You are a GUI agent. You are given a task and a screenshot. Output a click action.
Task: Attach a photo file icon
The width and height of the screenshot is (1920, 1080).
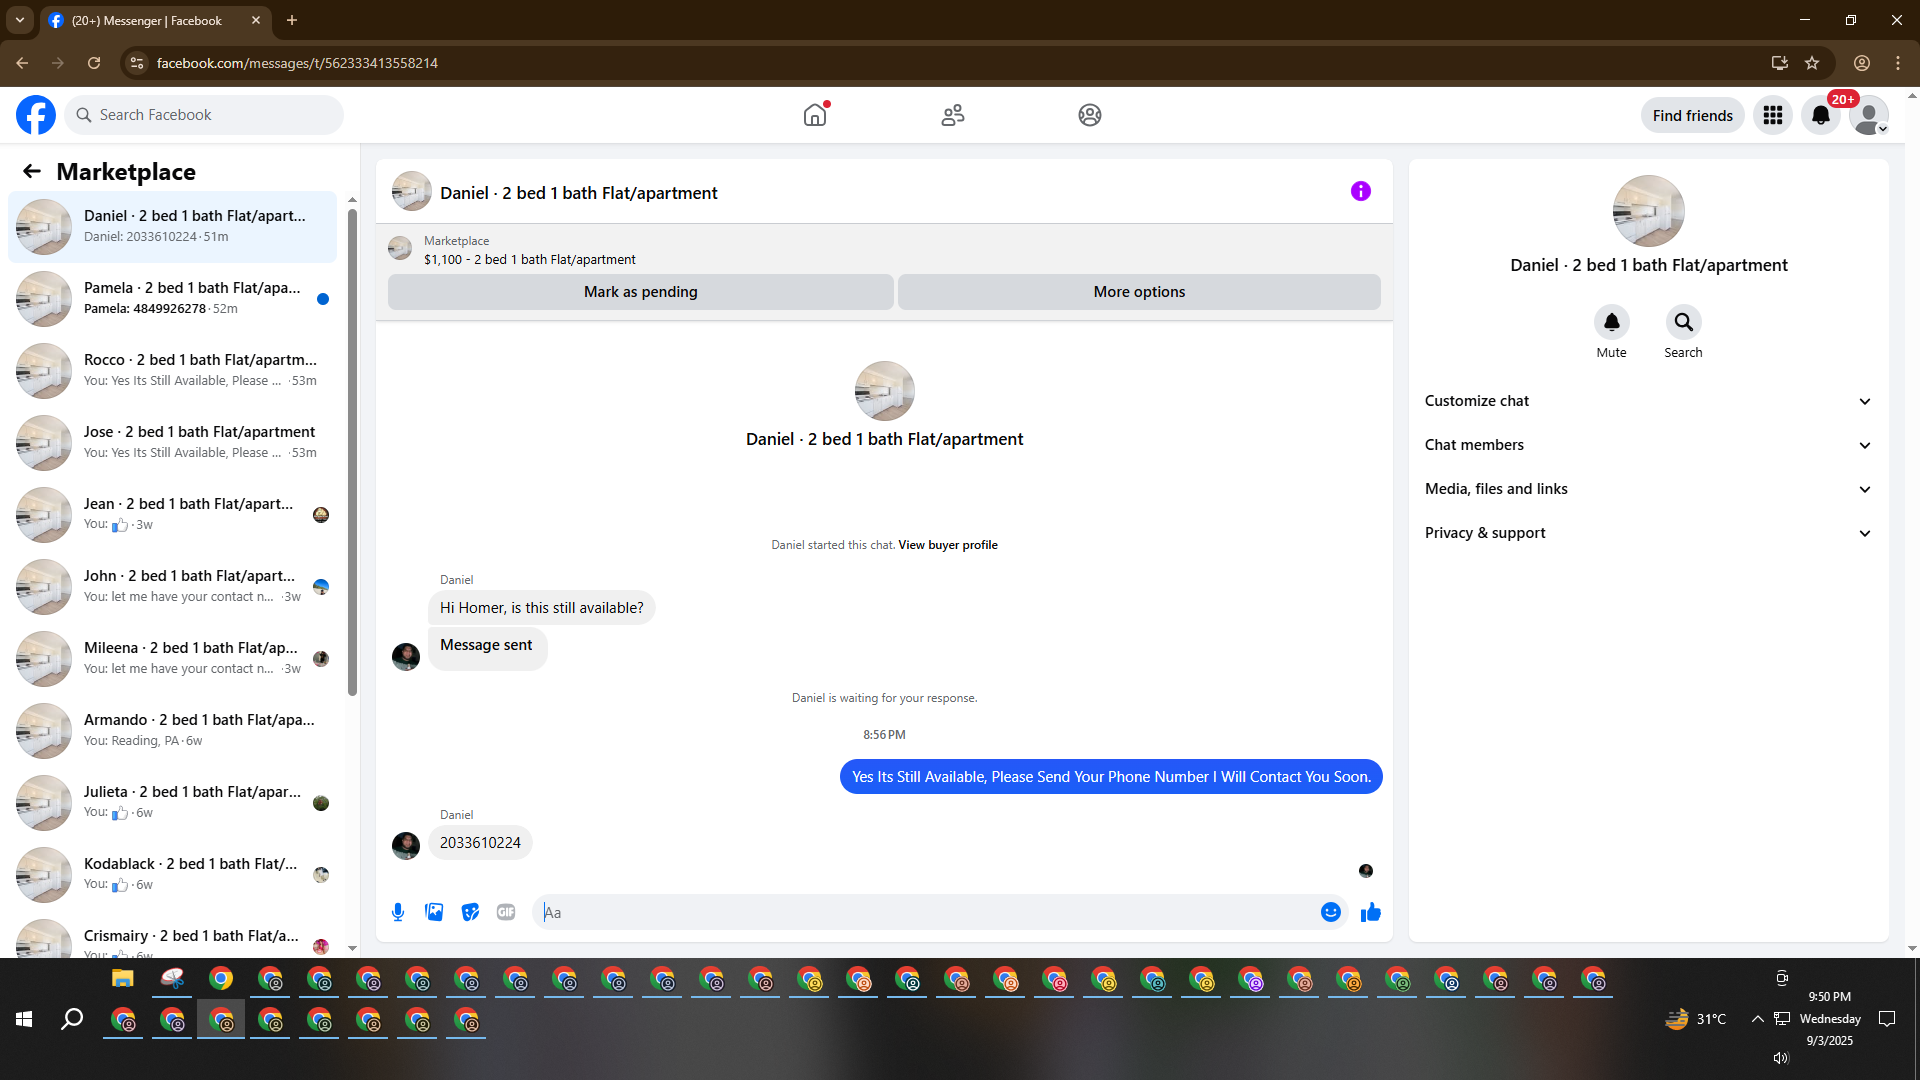[434, 912]
